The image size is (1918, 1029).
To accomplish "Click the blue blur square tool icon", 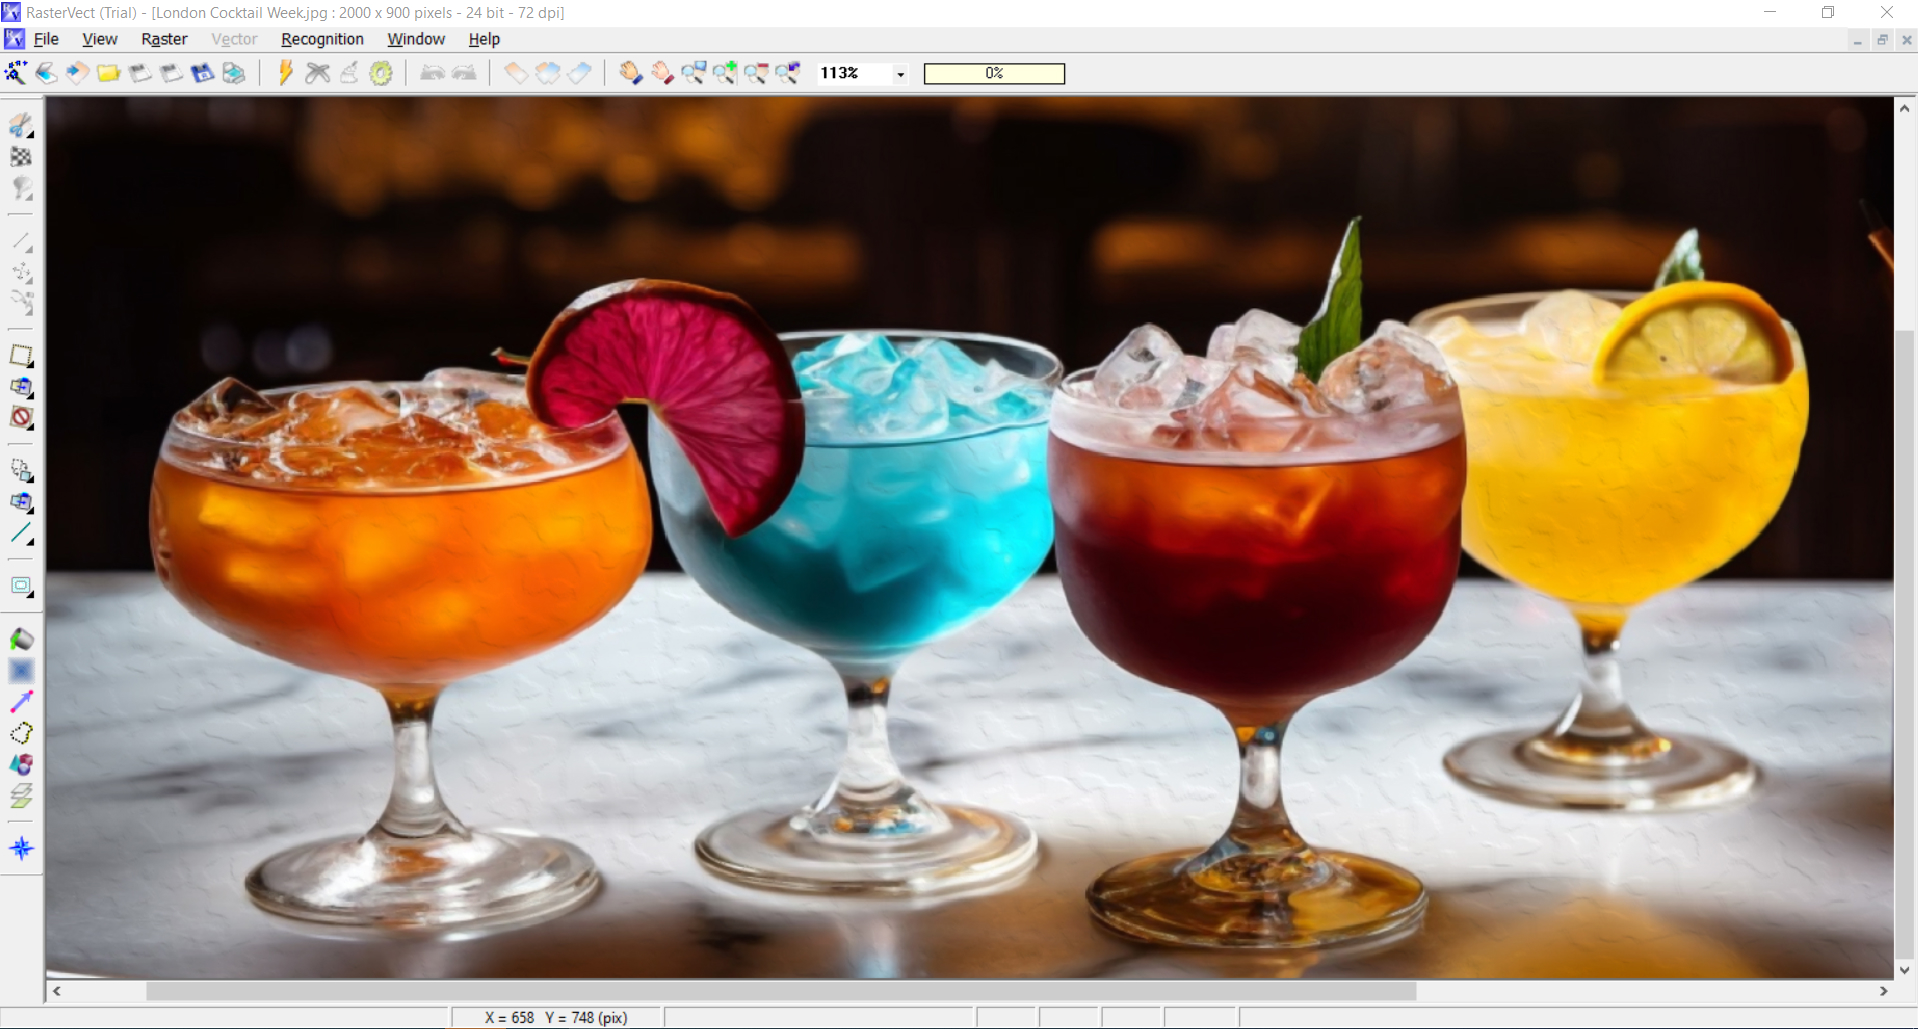I will 22,671.
